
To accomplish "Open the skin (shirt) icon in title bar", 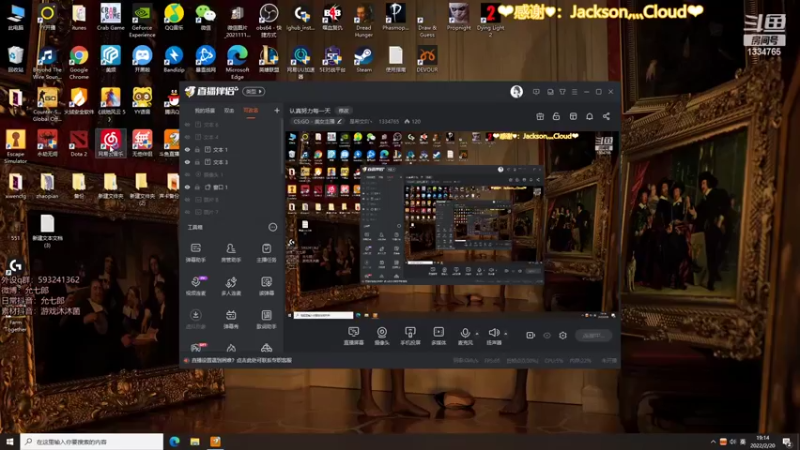I will [562, 92].
